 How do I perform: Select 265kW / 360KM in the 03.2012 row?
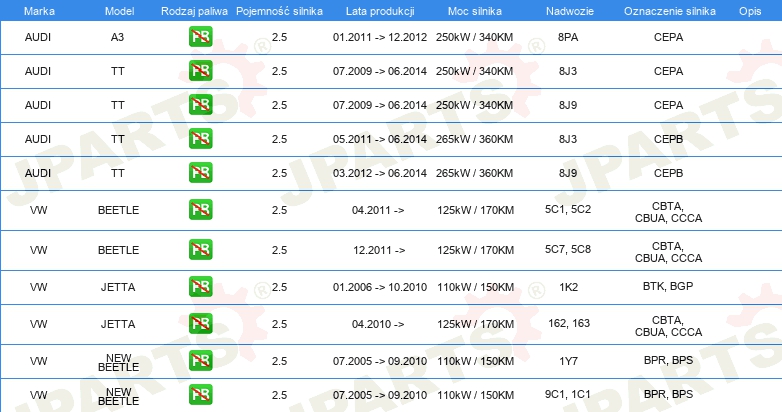tap(474, 173)
